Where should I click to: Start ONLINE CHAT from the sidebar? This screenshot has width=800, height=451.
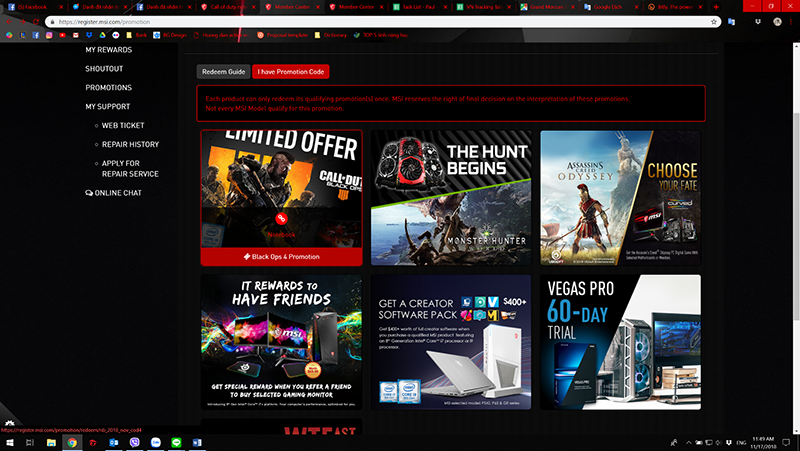coord(113,193)
